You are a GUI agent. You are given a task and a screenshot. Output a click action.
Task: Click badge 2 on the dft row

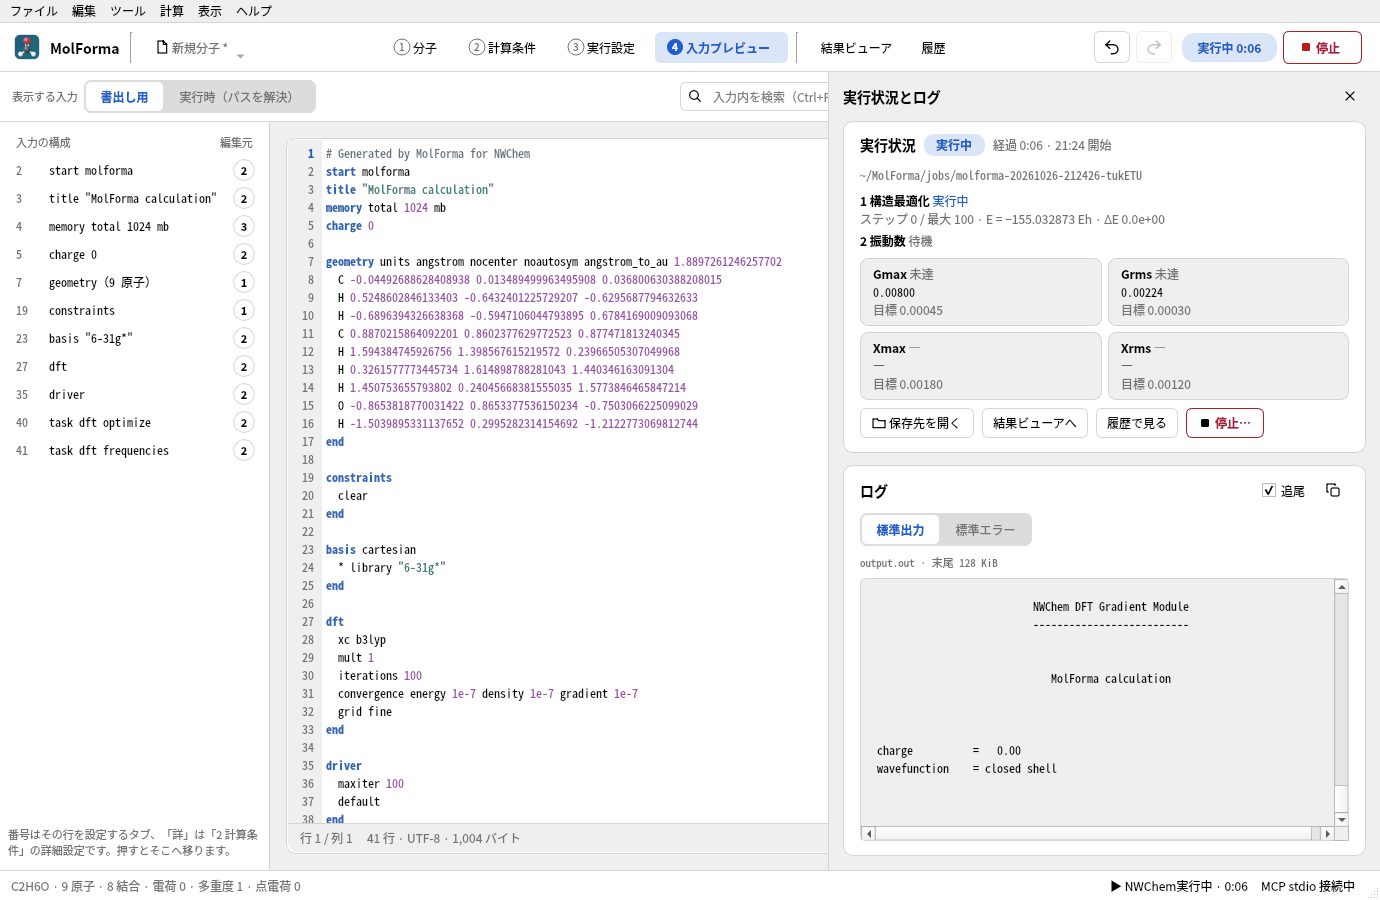point(243,367)
